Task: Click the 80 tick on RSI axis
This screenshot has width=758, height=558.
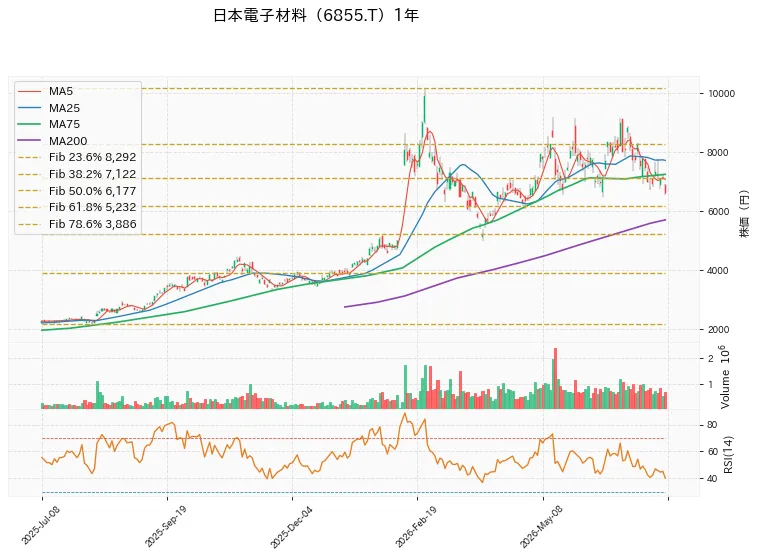Action: (712, 425)
